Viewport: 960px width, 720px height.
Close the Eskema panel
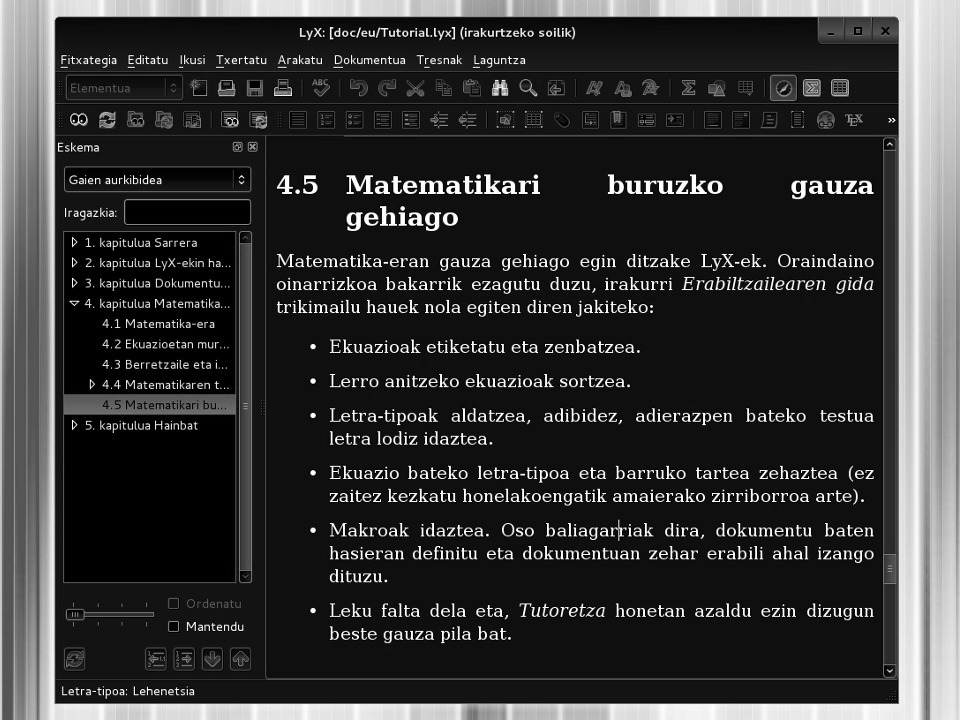coord(253,147)
